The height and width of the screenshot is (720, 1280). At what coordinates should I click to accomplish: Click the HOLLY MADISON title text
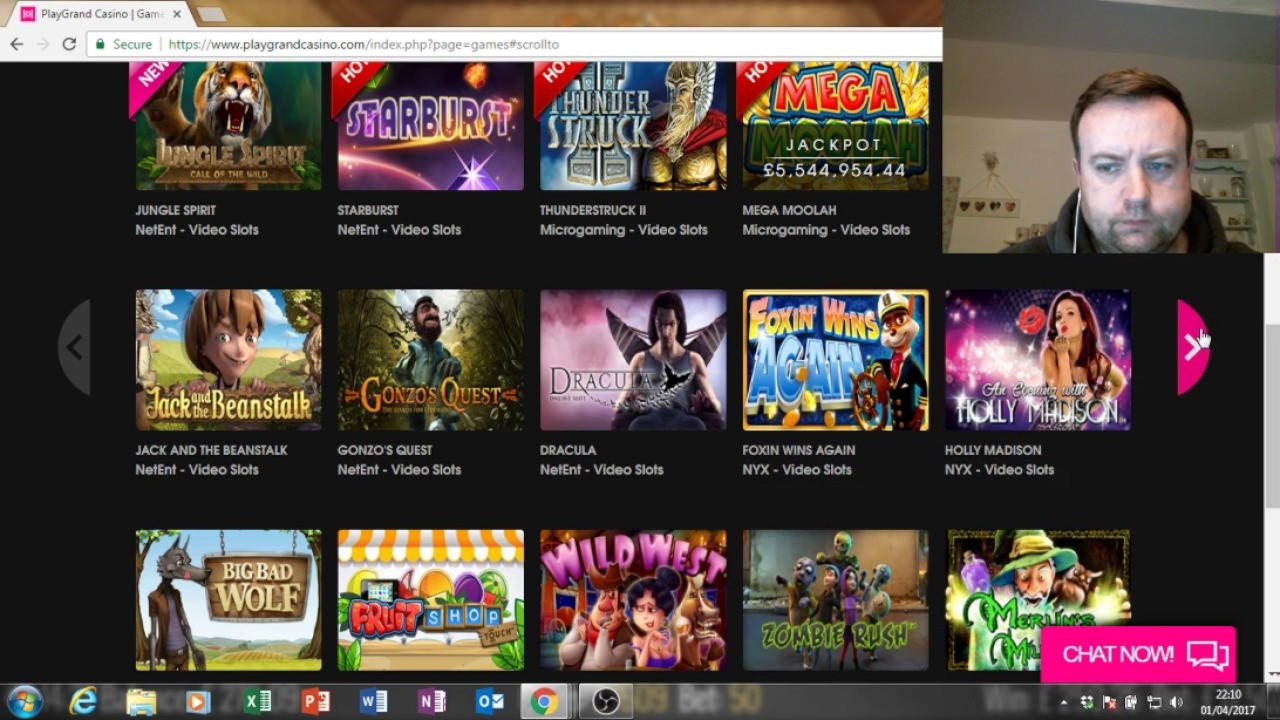tap(993, 450)
